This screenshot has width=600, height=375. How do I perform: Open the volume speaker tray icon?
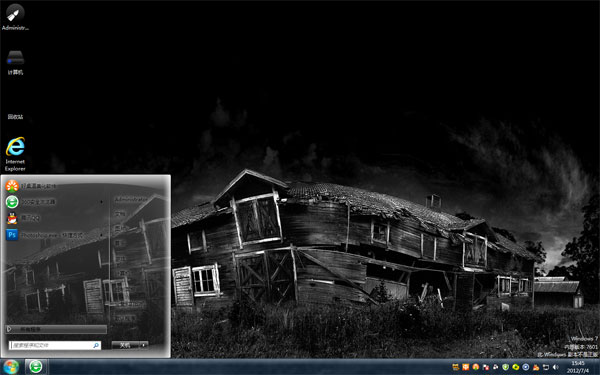click(556, 367)
